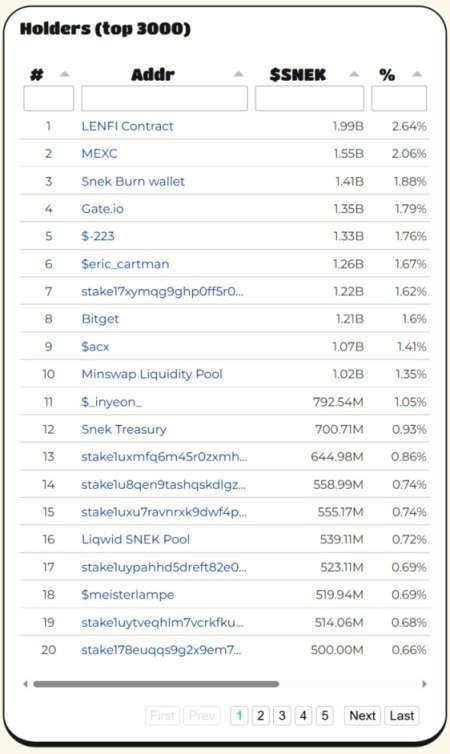
Task: Open the Snek Burn wallet link
Action: (x=133, y=181)
